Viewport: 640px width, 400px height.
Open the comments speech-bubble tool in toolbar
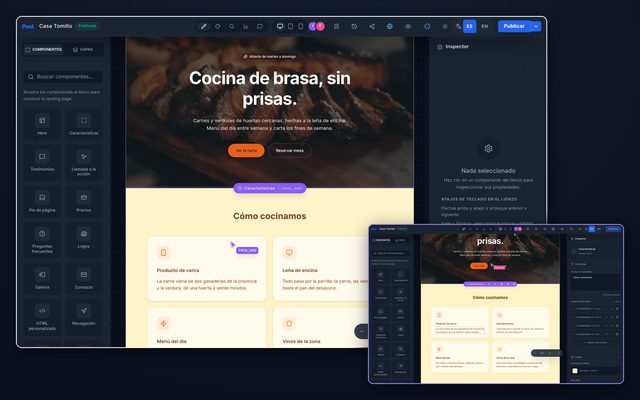(x=260, y=27)
